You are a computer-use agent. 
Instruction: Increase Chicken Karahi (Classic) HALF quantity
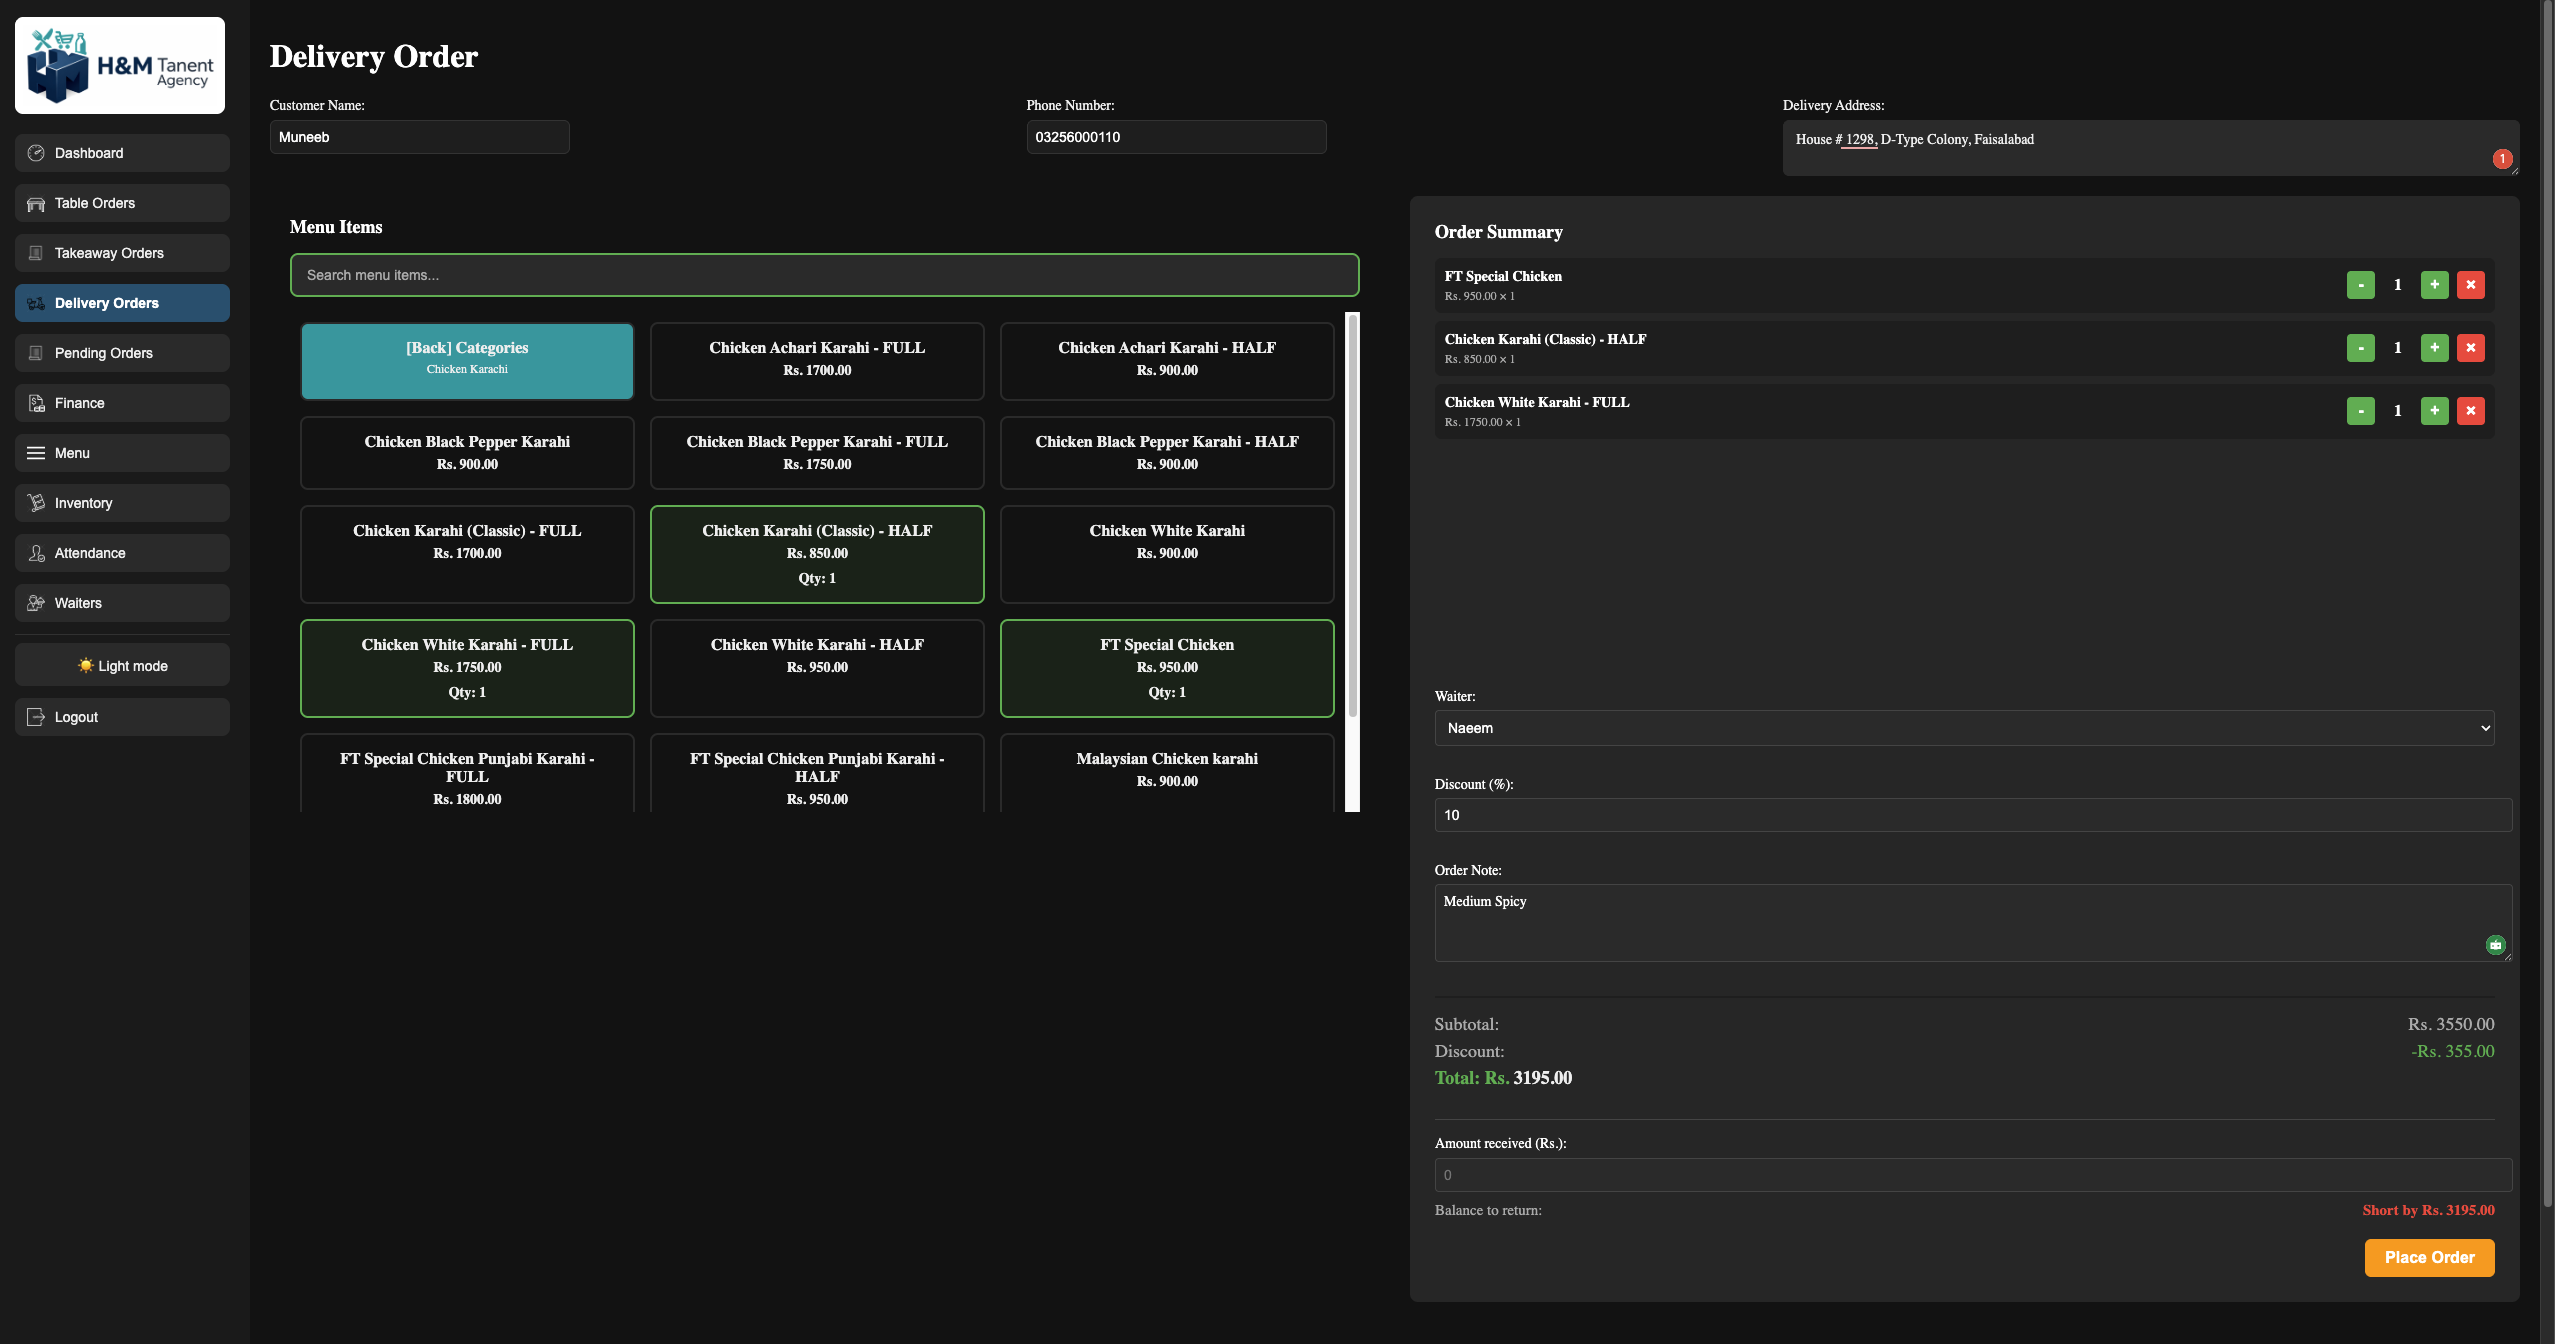[2434, 348]
